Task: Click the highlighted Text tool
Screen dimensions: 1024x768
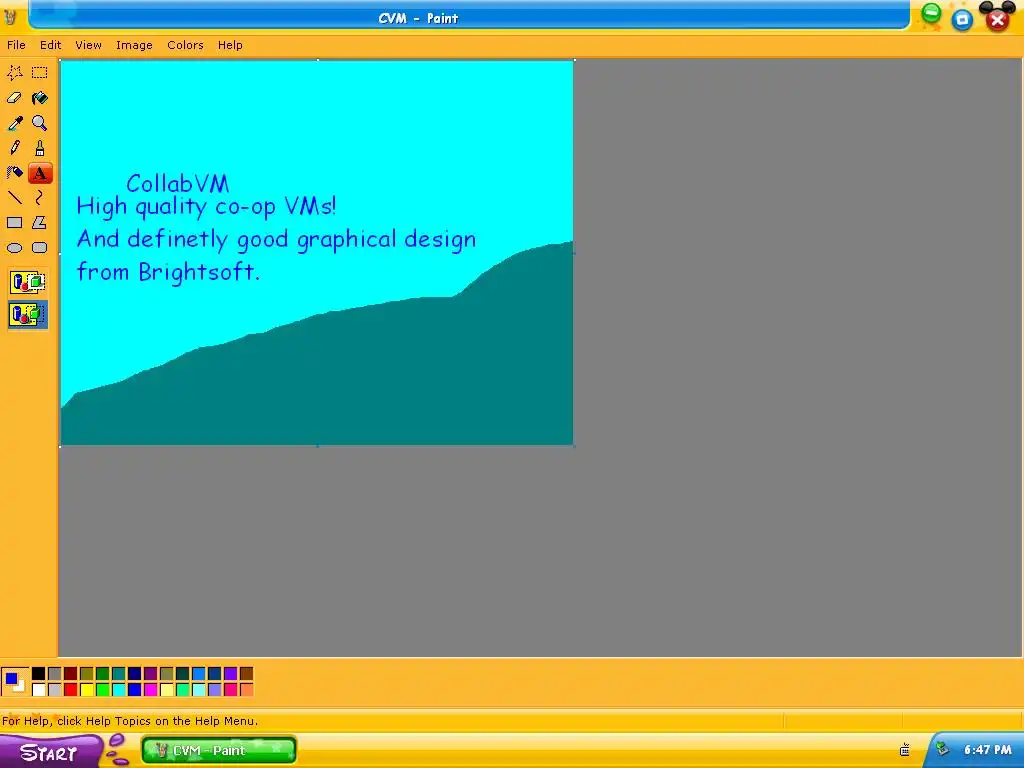Action: pos(40,173)
